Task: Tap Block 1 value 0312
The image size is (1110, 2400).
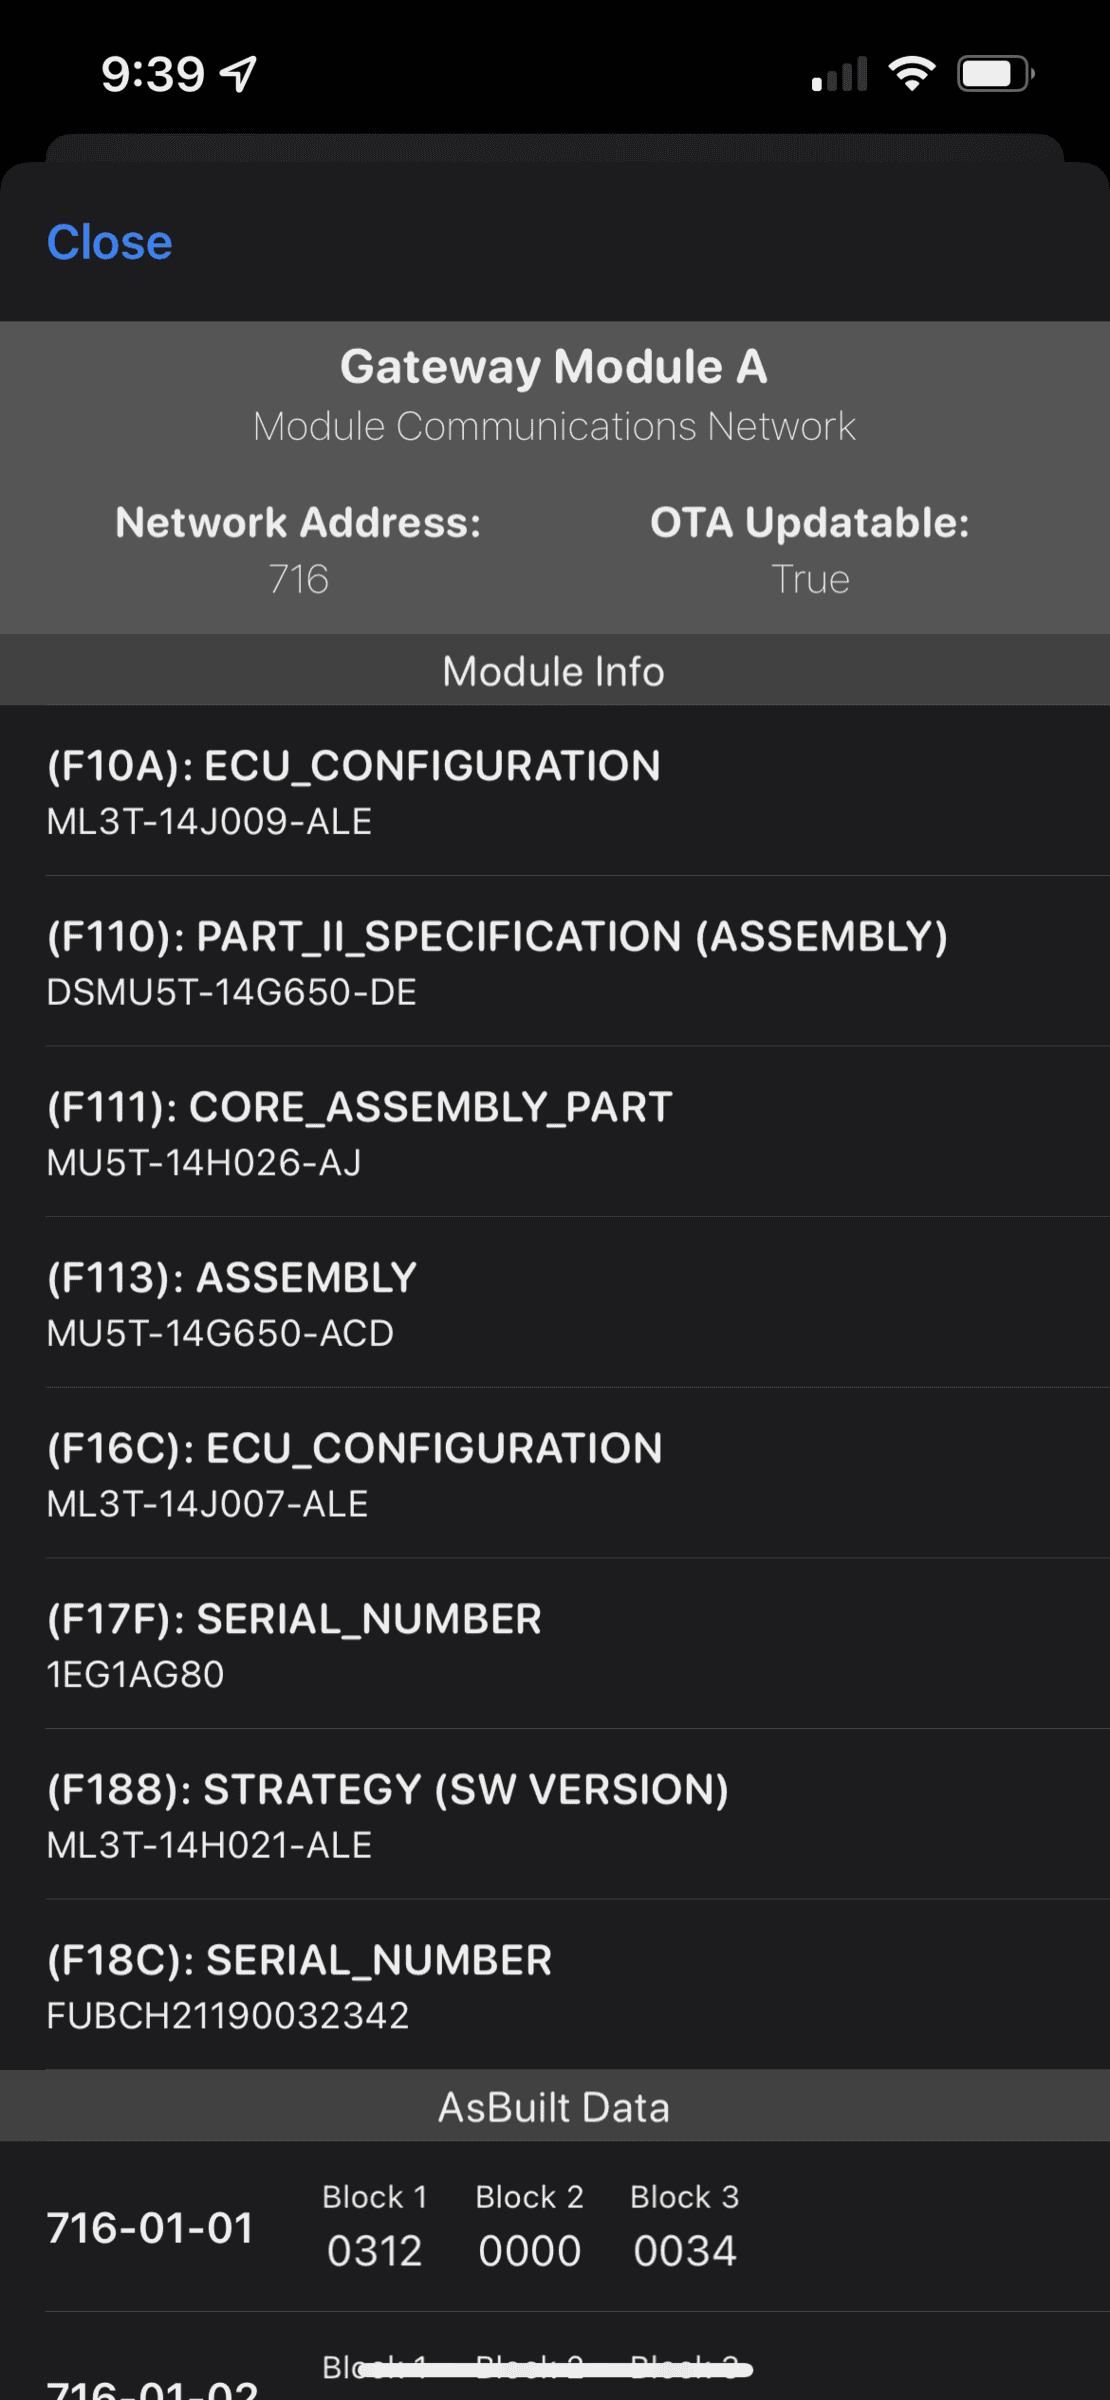Action: (x=375, y=2251)
